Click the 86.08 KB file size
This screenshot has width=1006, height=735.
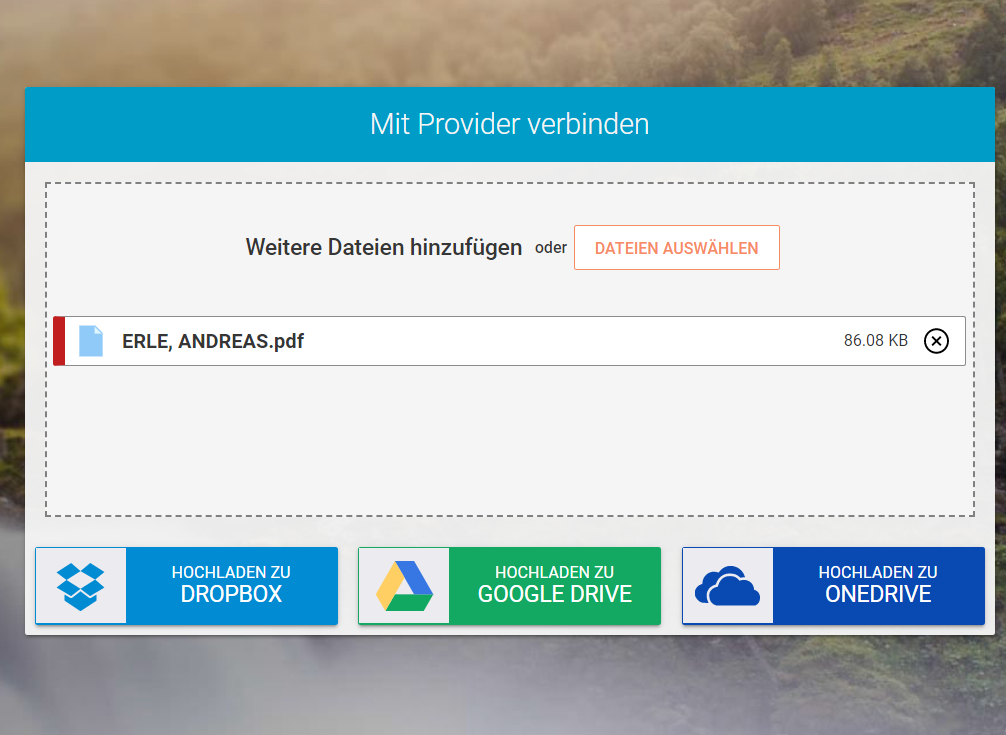(x=875, y=341)
